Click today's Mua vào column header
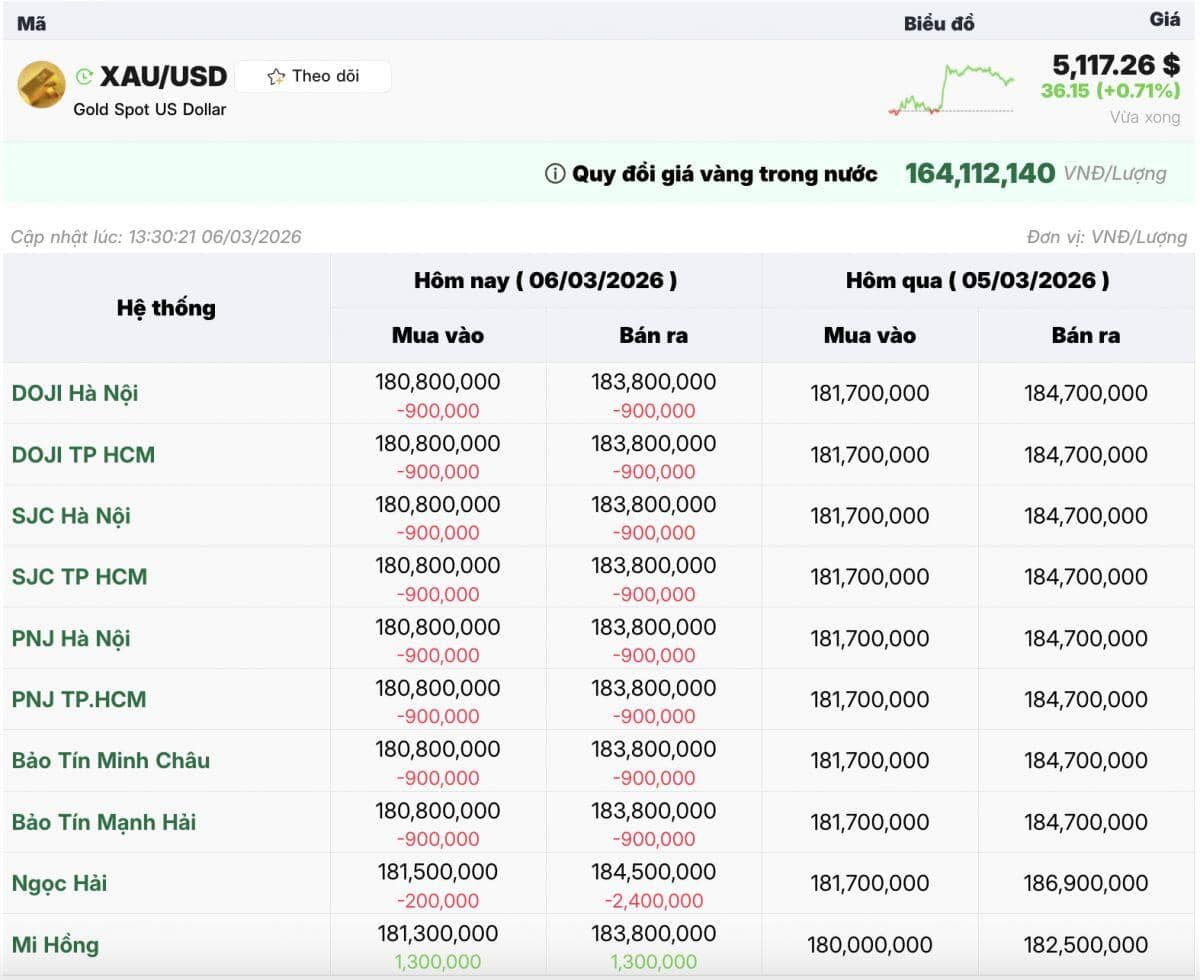Viewport: 1200px width, 980px height. 438,336
